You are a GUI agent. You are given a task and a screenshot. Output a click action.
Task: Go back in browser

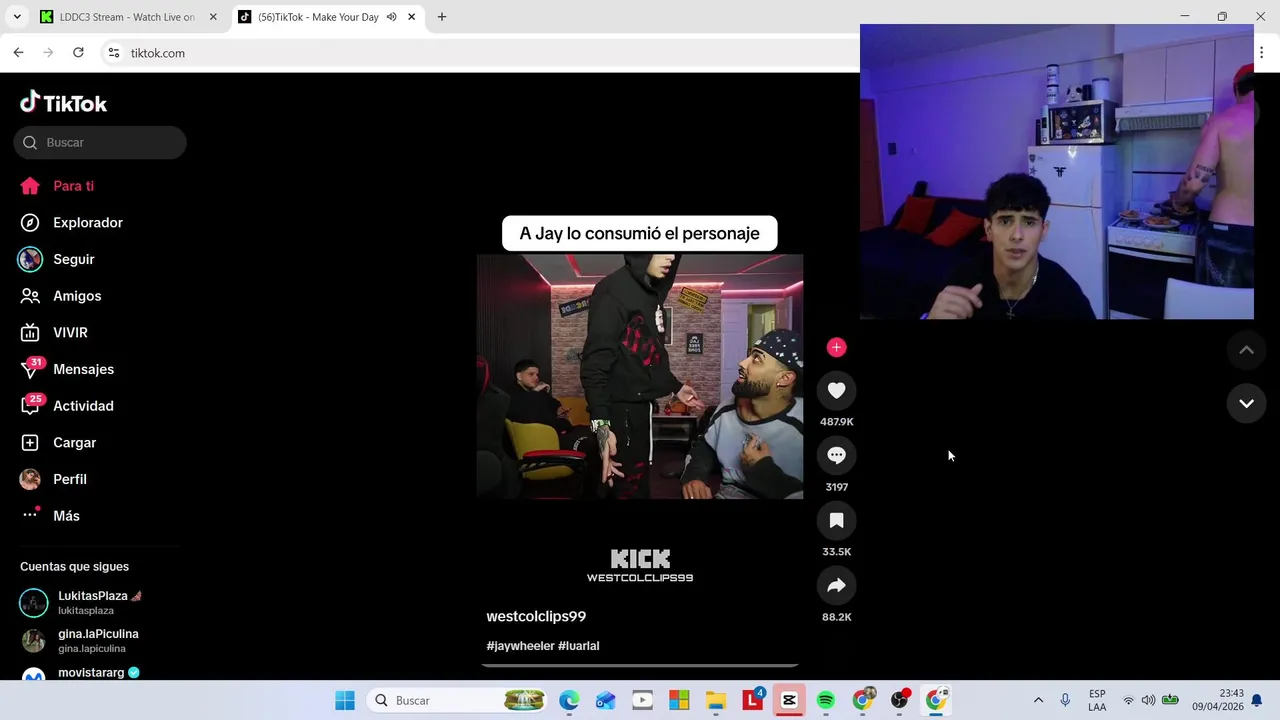coord(18,53)
